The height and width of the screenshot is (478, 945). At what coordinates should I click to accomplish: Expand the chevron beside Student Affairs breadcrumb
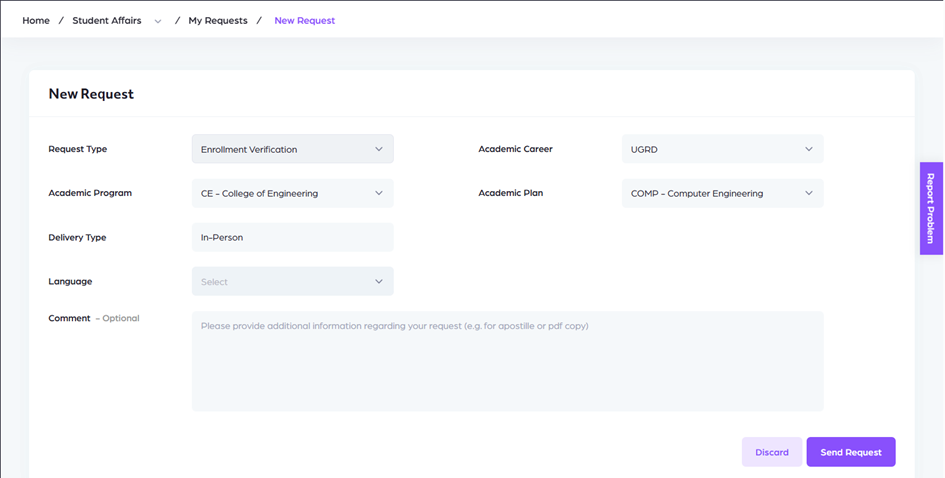click(158, 21)
